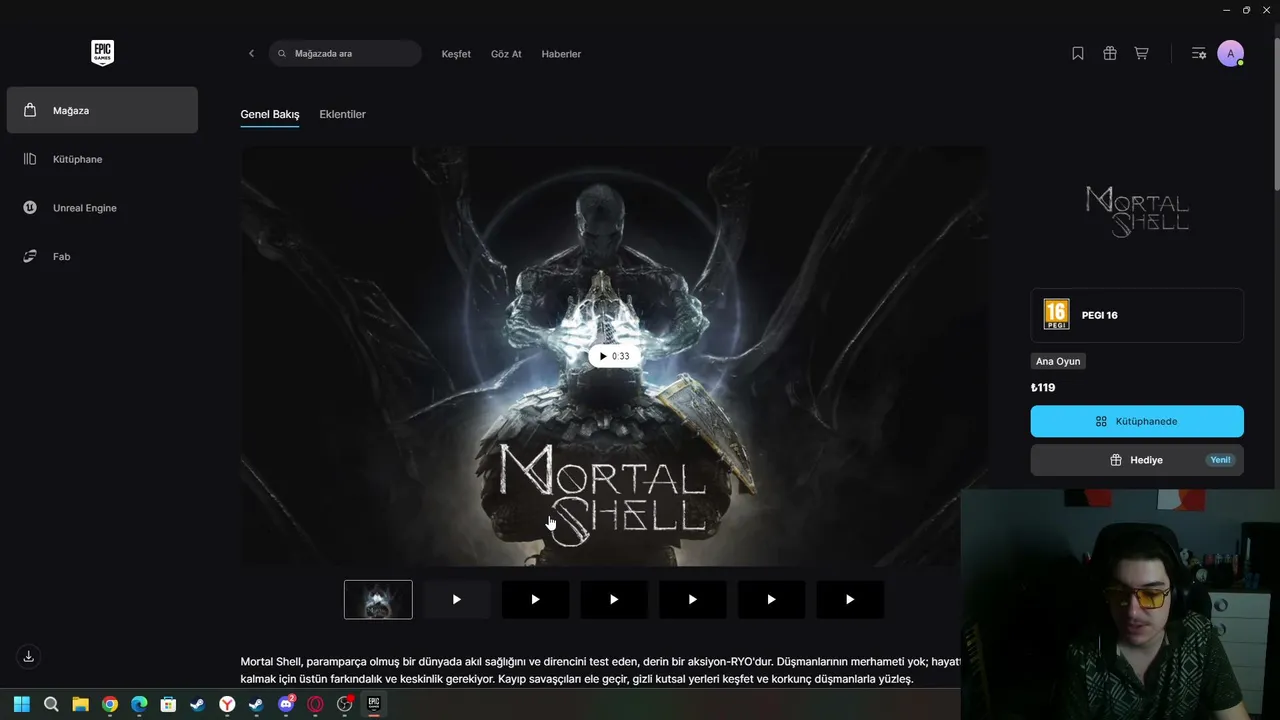Play the 0:33 Mortal Shell trailer
The image size is (1280, 720).
point(614,356)
